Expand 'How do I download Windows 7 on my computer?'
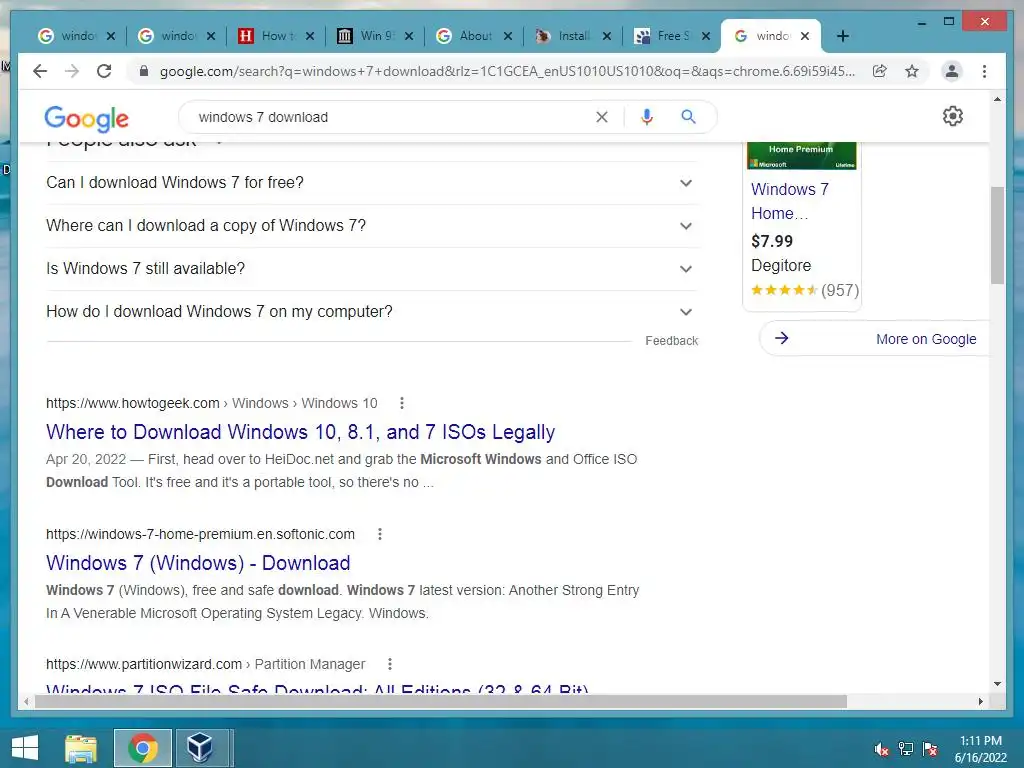1024x768 pixels. coord(372,312)
